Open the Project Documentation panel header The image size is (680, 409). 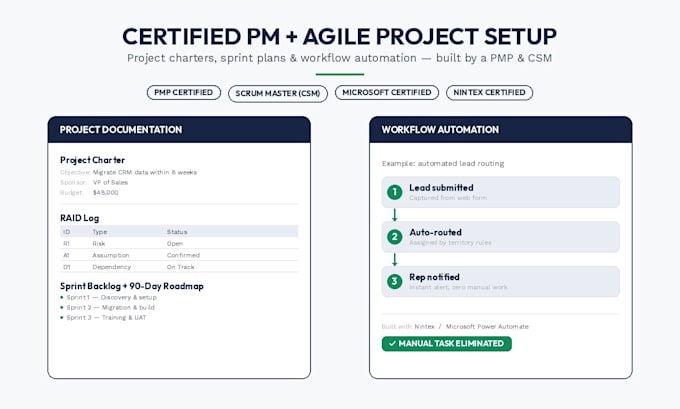(179, 130)
